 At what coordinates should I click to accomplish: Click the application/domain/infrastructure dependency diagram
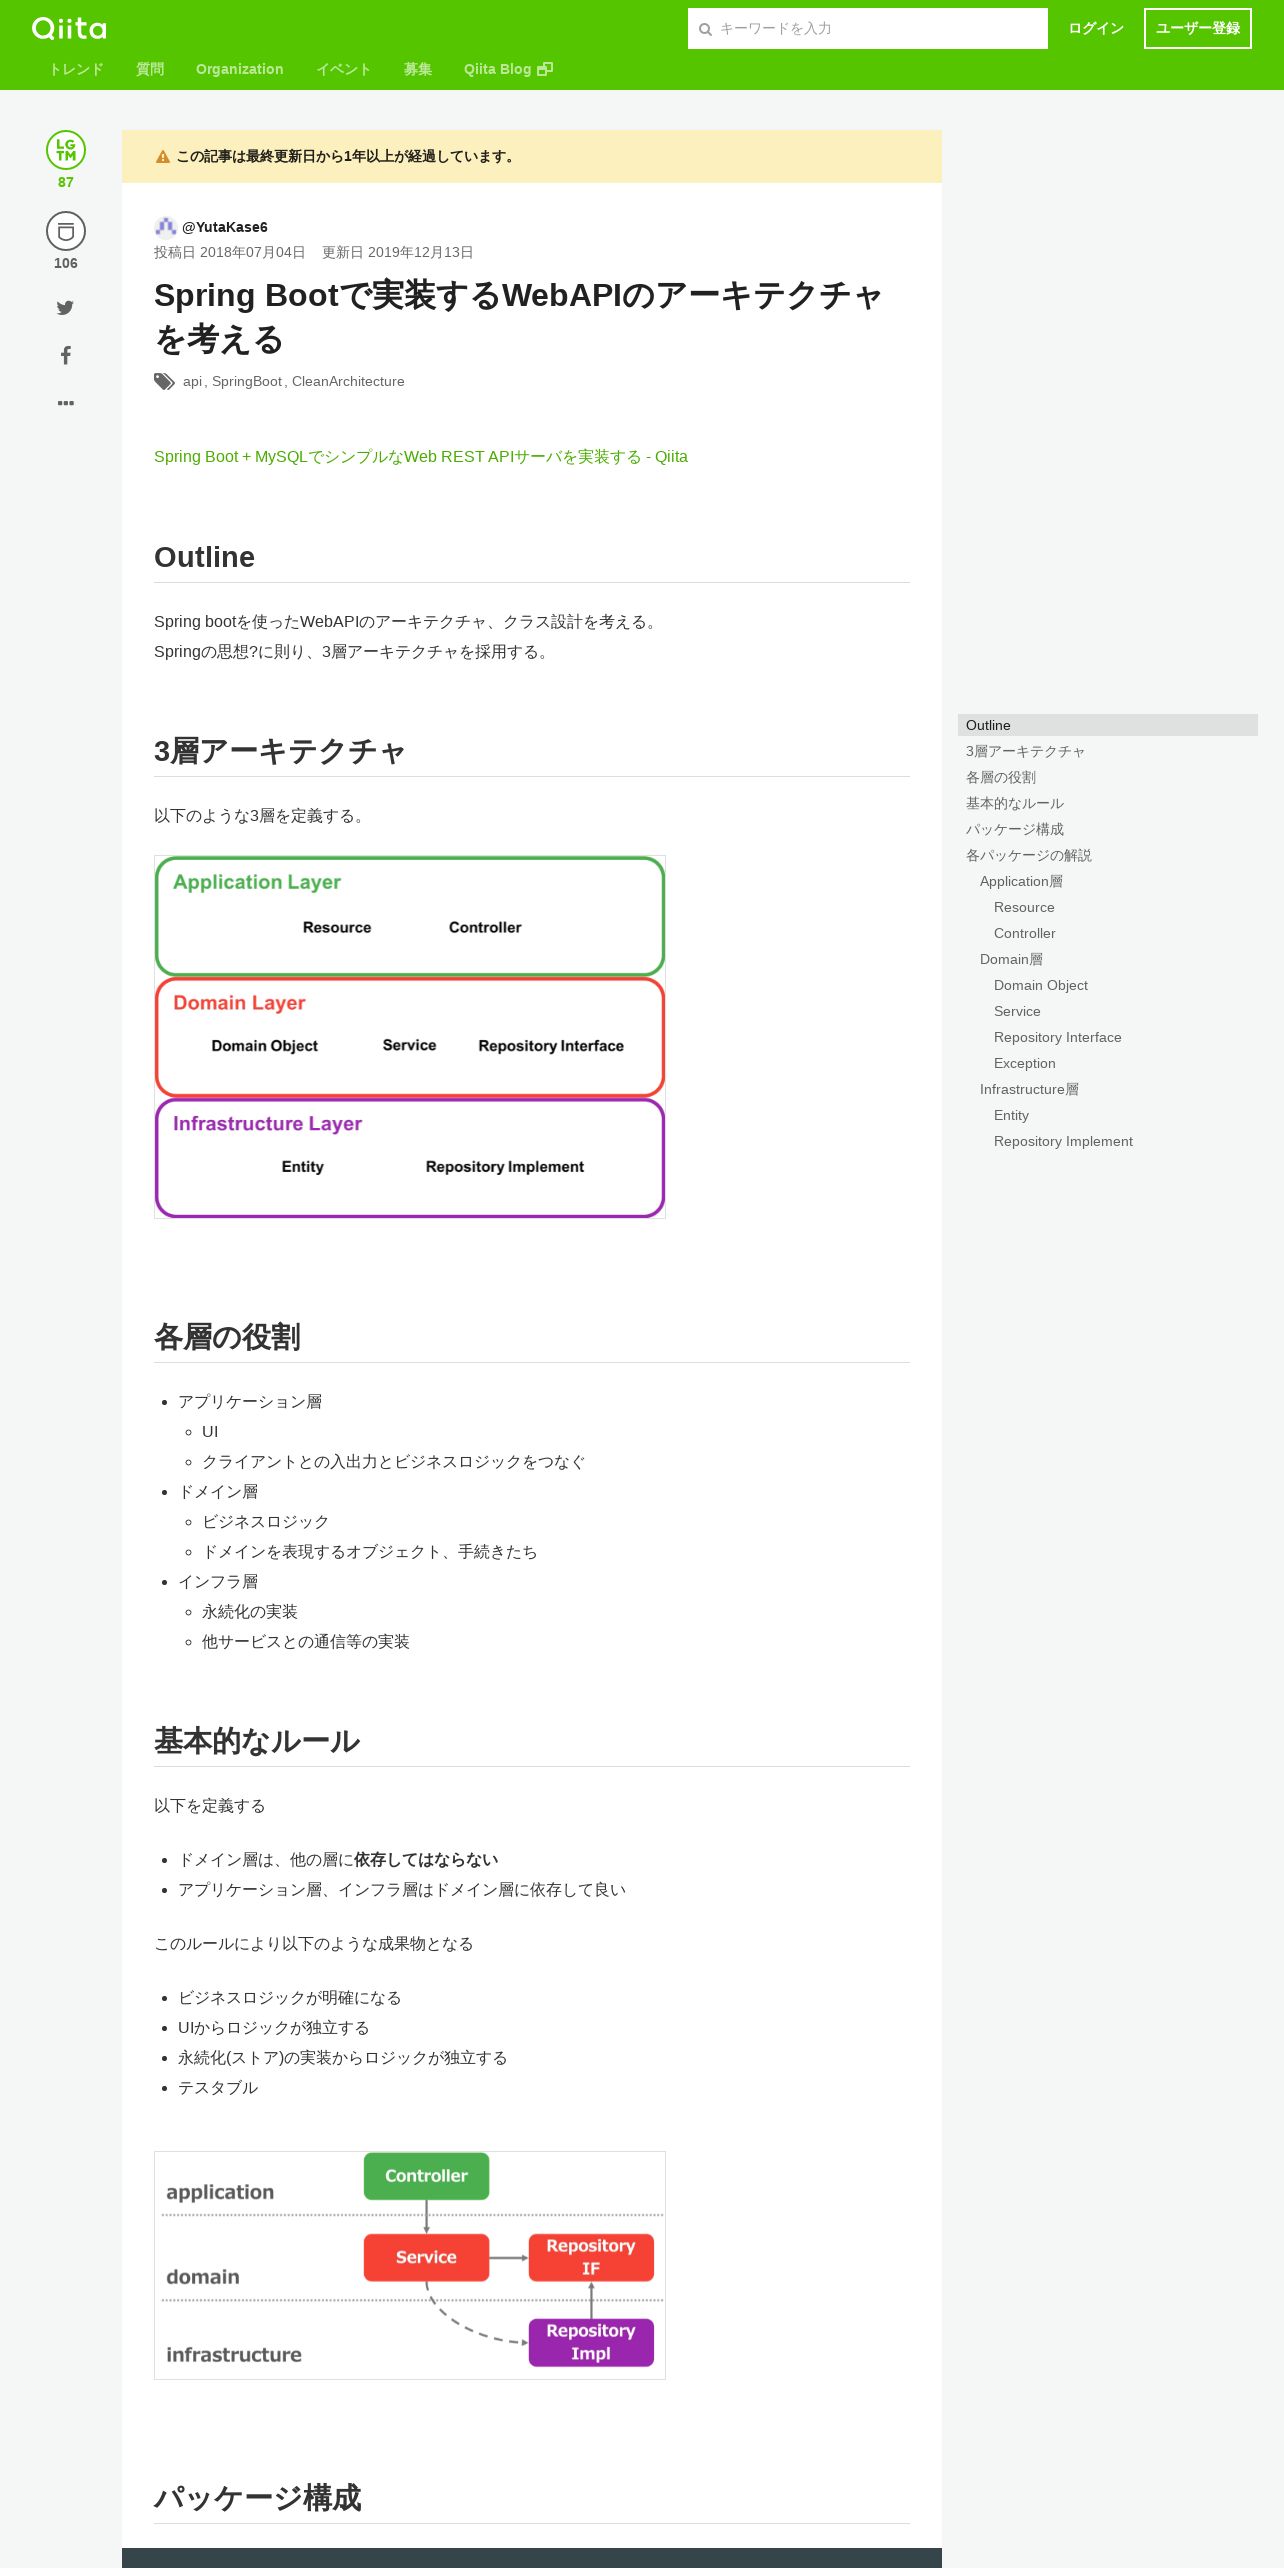tap(410, 2265)
